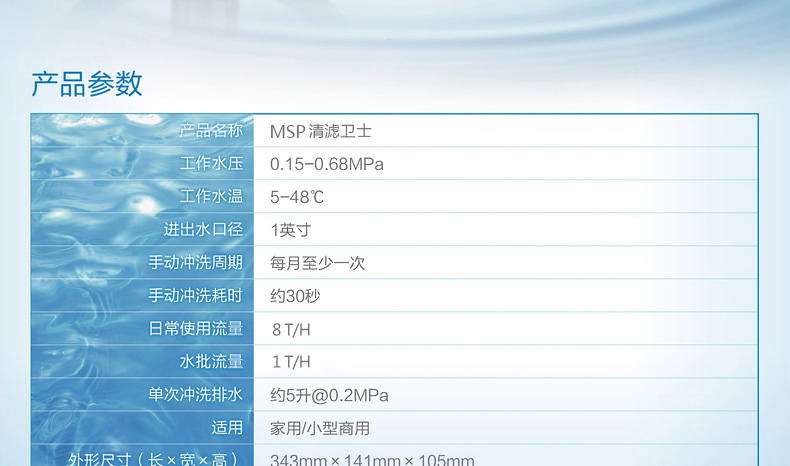The width and height of the screenshot is (790, 466).
Task: Click the value 每月至少一次
Action: (317, 263)
